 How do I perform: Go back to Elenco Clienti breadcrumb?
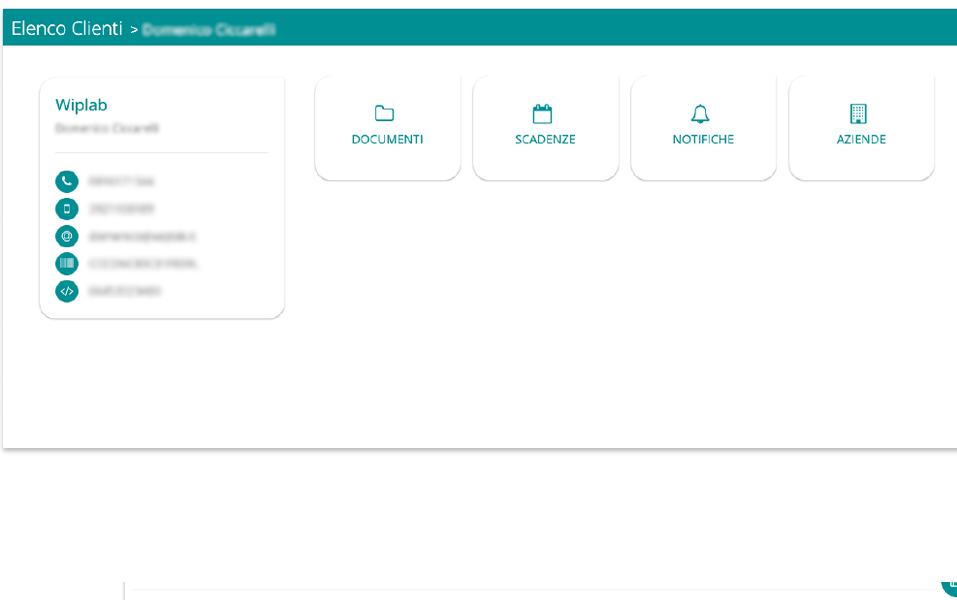point(67,29)
